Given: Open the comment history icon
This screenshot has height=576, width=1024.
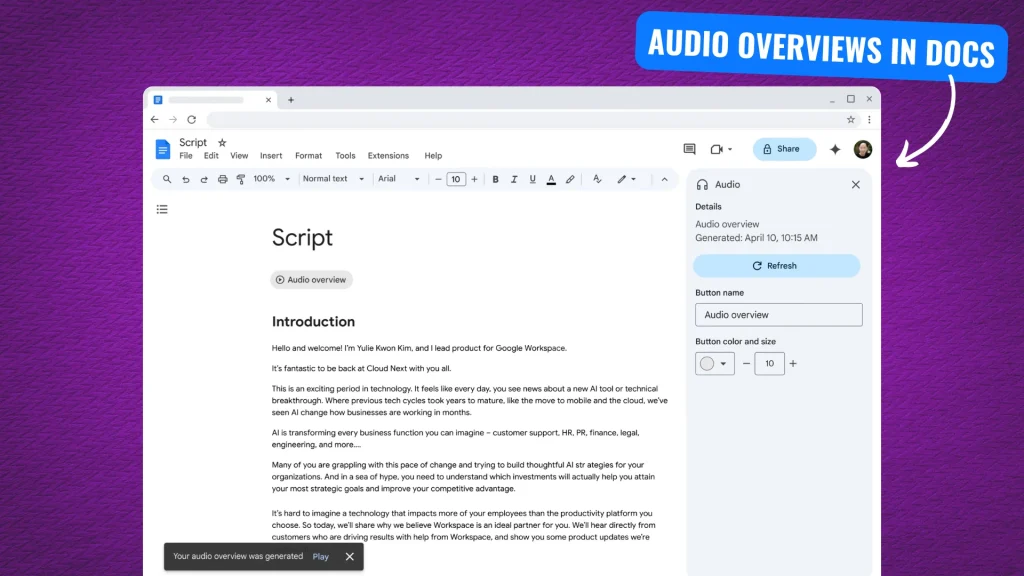Looking at the screenshot, I should 689,149.
